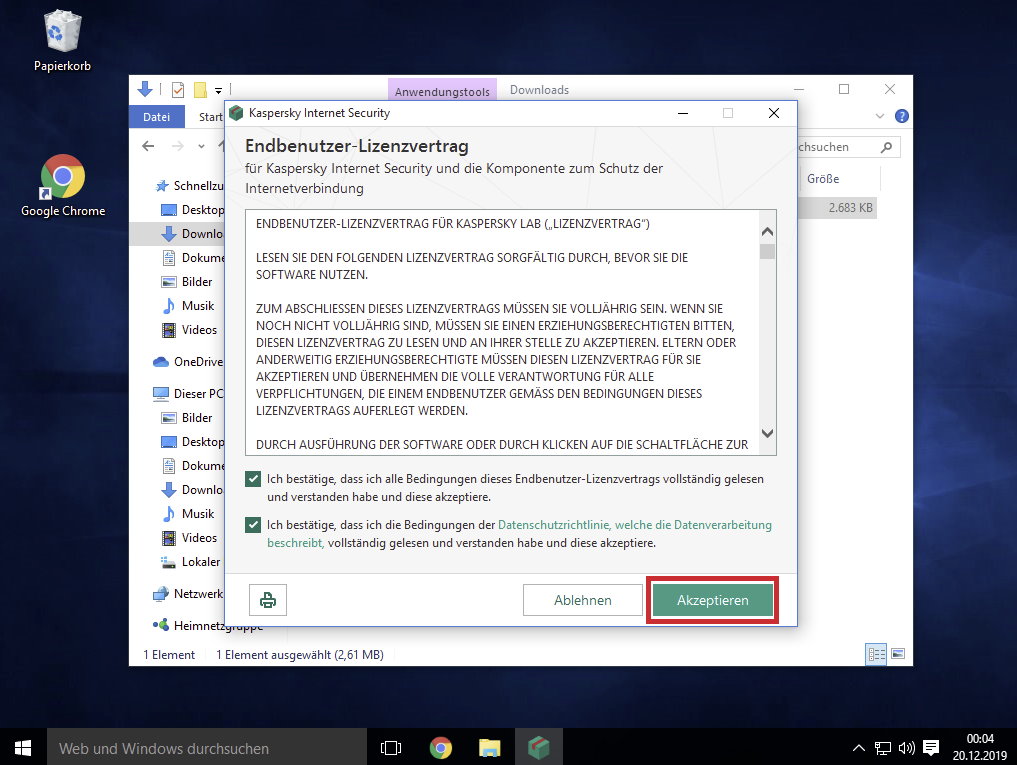Image resolution: width=1017 pixels, height=765 pixels.
Task: Open Task View on the taskbar
Action: point(391,747)
